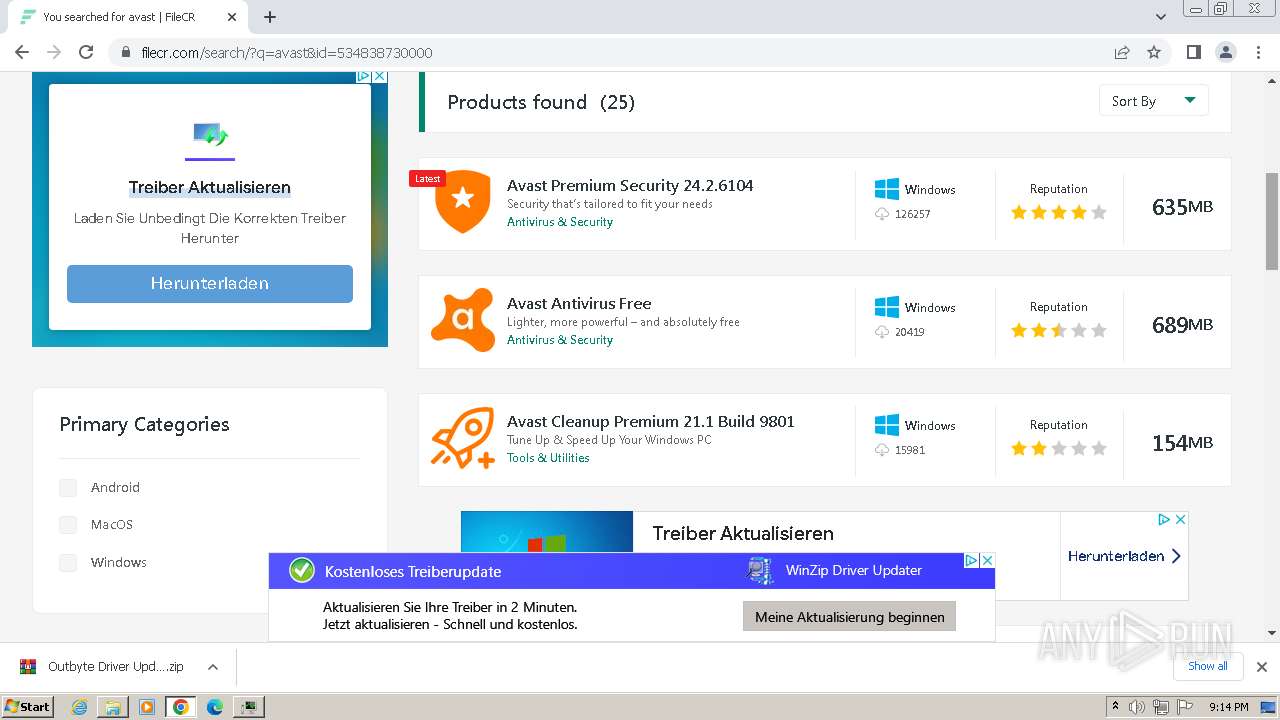The height and width of the screenshot is (720, 1280).
Task: Click the 154MB size text
Action: 1182,443
